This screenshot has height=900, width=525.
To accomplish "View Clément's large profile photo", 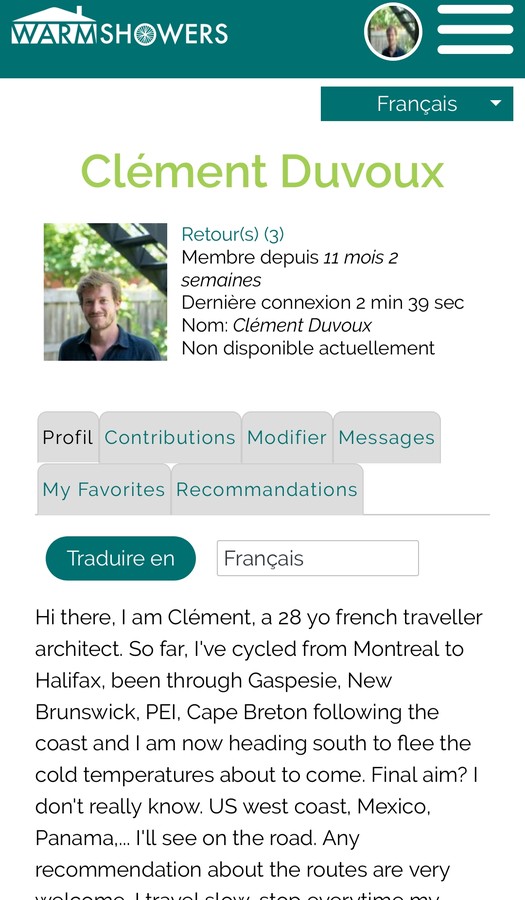I will pos(106,292).
